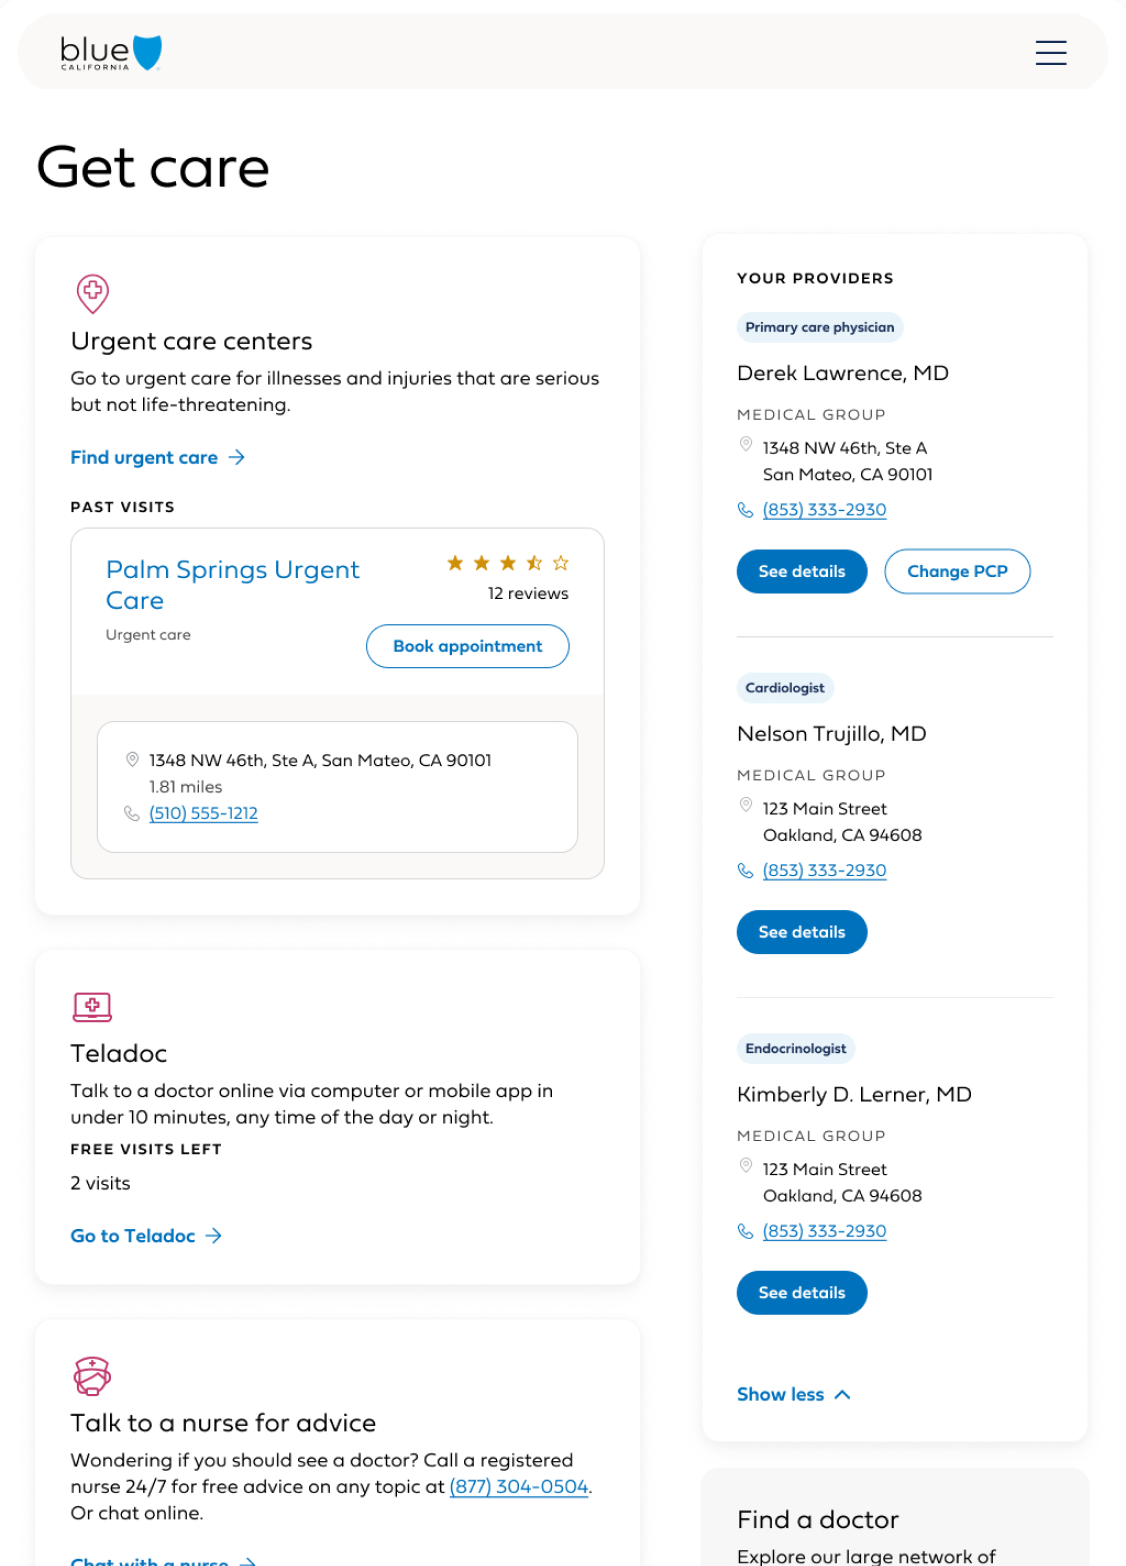Screen dimensions: 1126x1566
Task: Click the arrow next to Go to Teladoc
Action: (214, 1236)
